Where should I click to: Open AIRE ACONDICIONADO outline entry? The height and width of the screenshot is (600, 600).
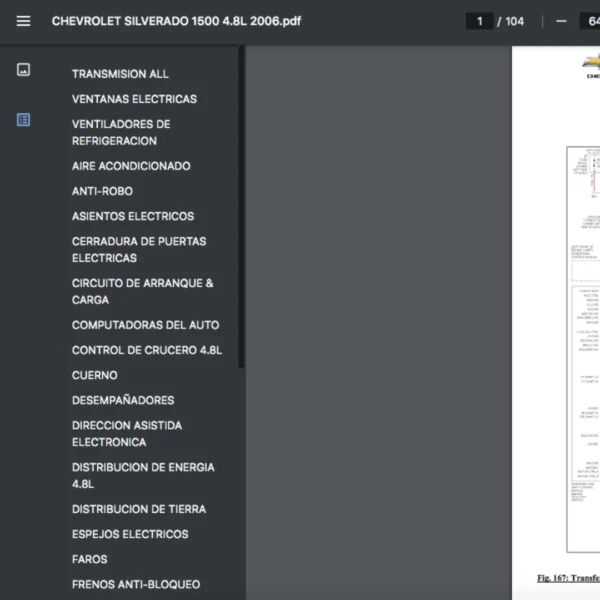131,166
